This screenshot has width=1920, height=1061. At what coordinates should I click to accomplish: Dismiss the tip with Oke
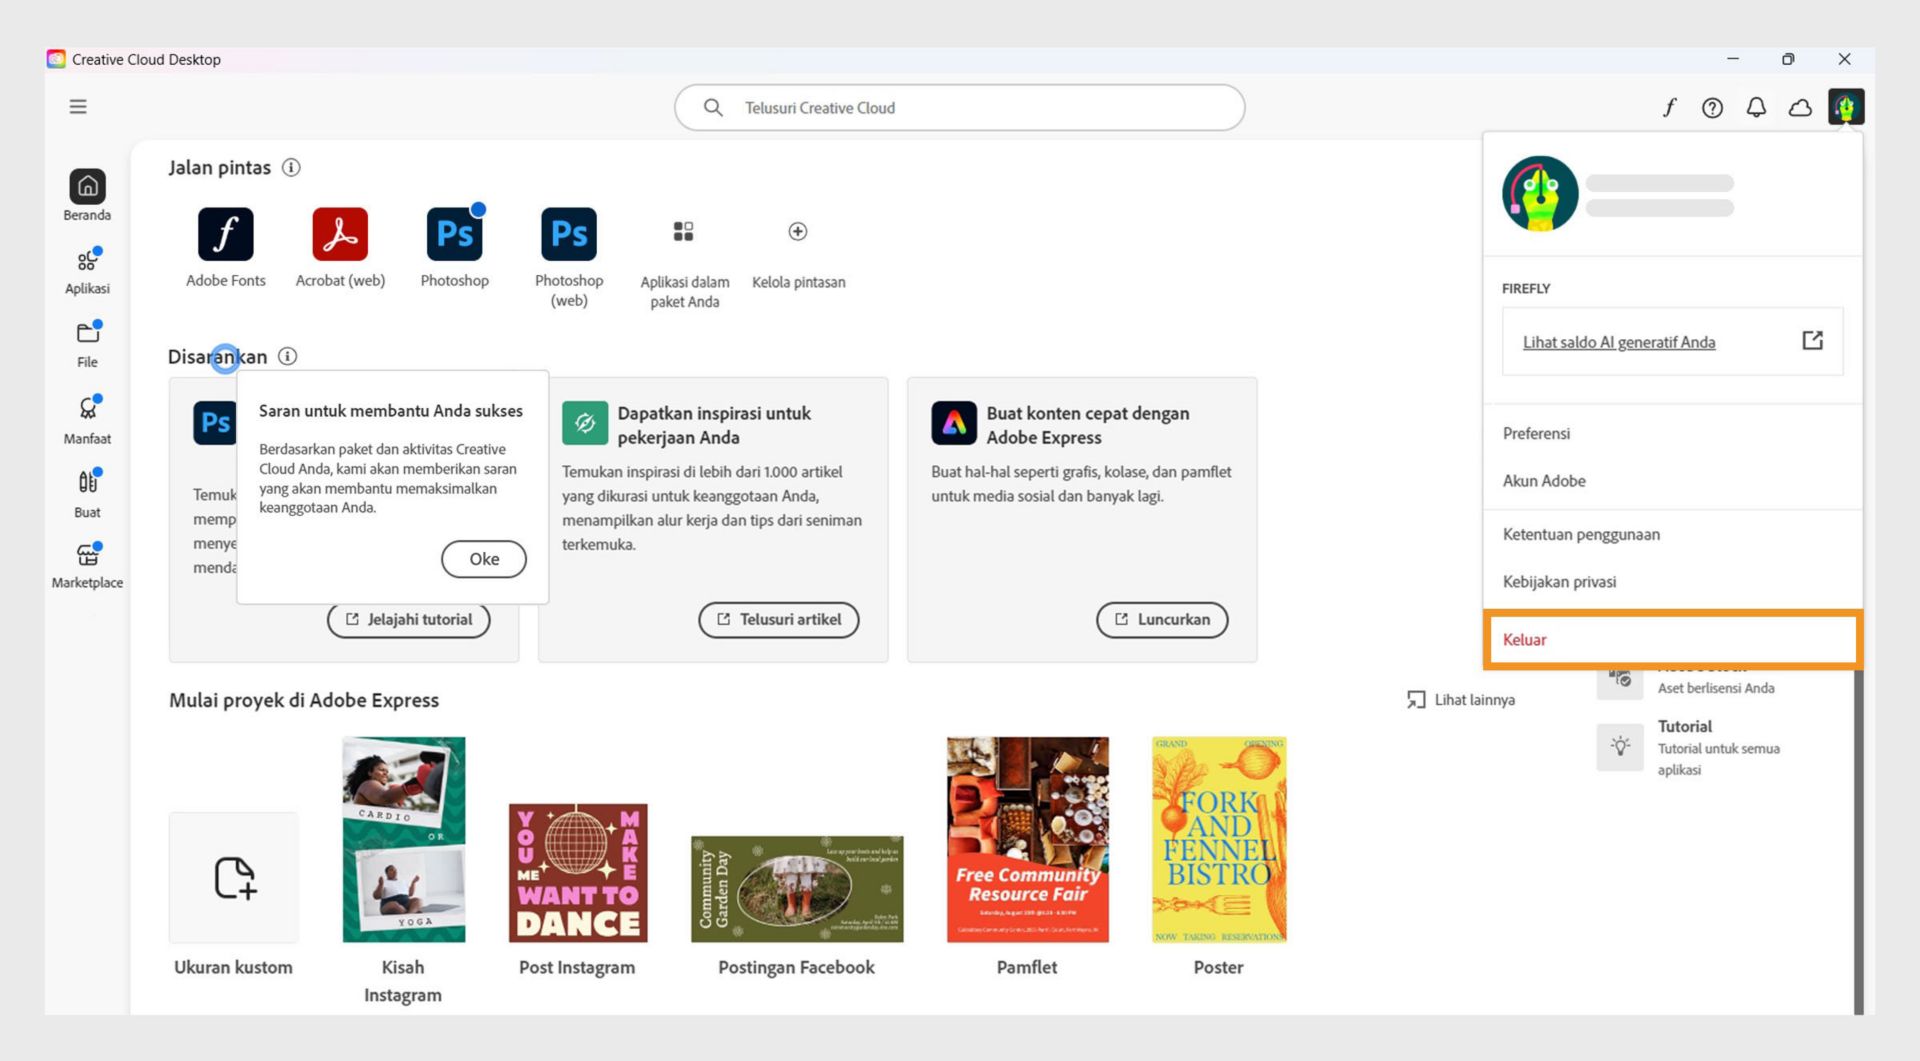pyautogui.click(x=483, y=559)
